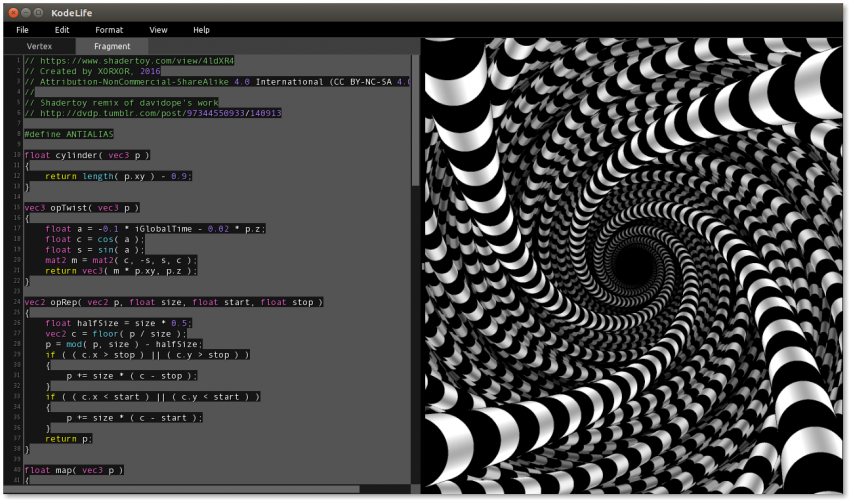Screen dimensions: 849x500
Task: Click the spiral shader preview render
Action: pyautogui.click(x=632, y=265)
